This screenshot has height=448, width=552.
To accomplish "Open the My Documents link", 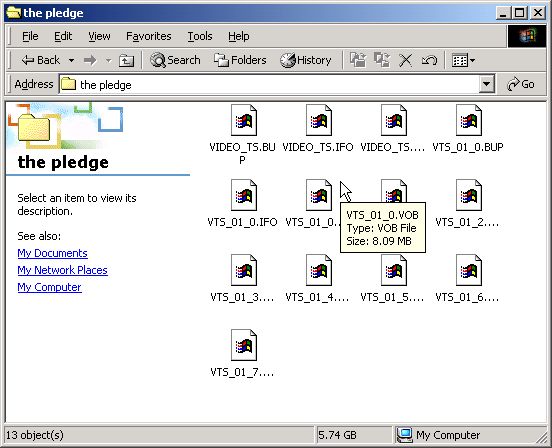I will click(52, 253).
